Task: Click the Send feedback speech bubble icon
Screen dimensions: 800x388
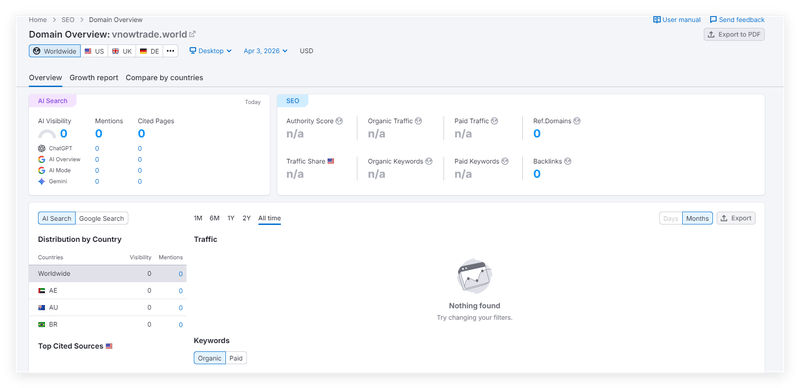Action: [x=713, y=20]
